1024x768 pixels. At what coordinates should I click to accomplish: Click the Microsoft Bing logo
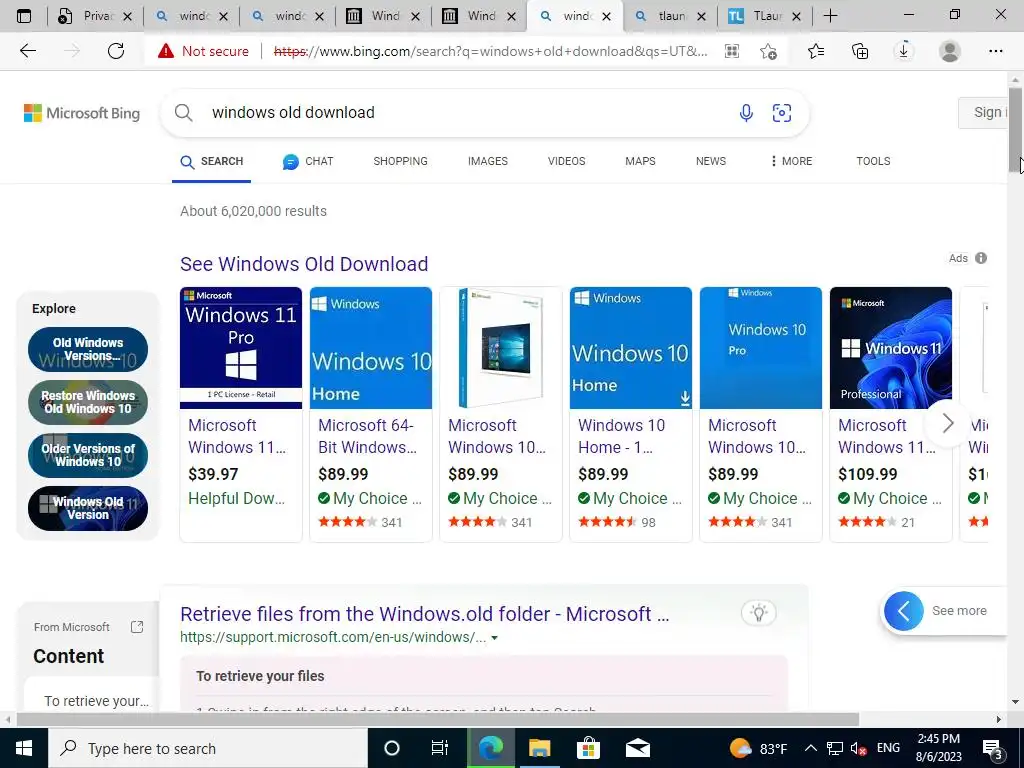[82, 113]
